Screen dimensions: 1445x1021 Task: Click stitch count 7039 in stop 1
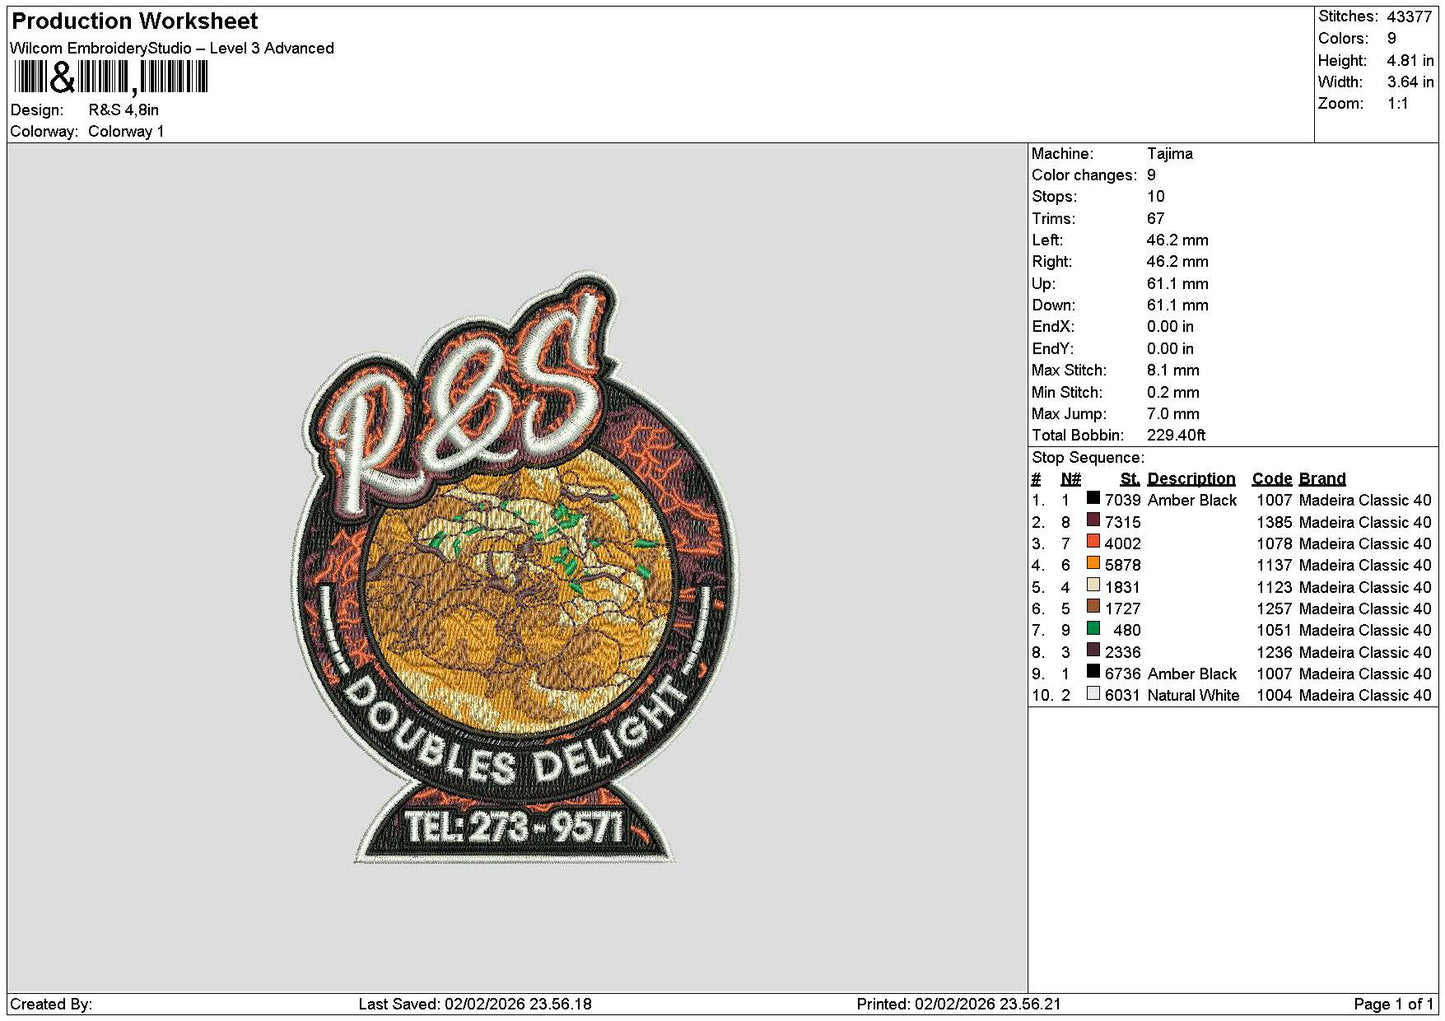[x=1122, y=500]
